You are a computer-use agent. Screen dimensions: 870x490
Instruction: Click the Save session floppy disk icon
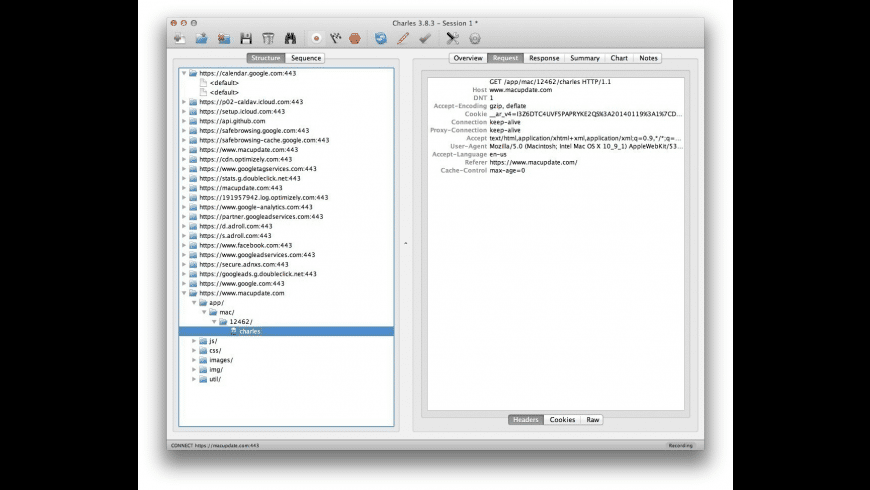[245, 39]
